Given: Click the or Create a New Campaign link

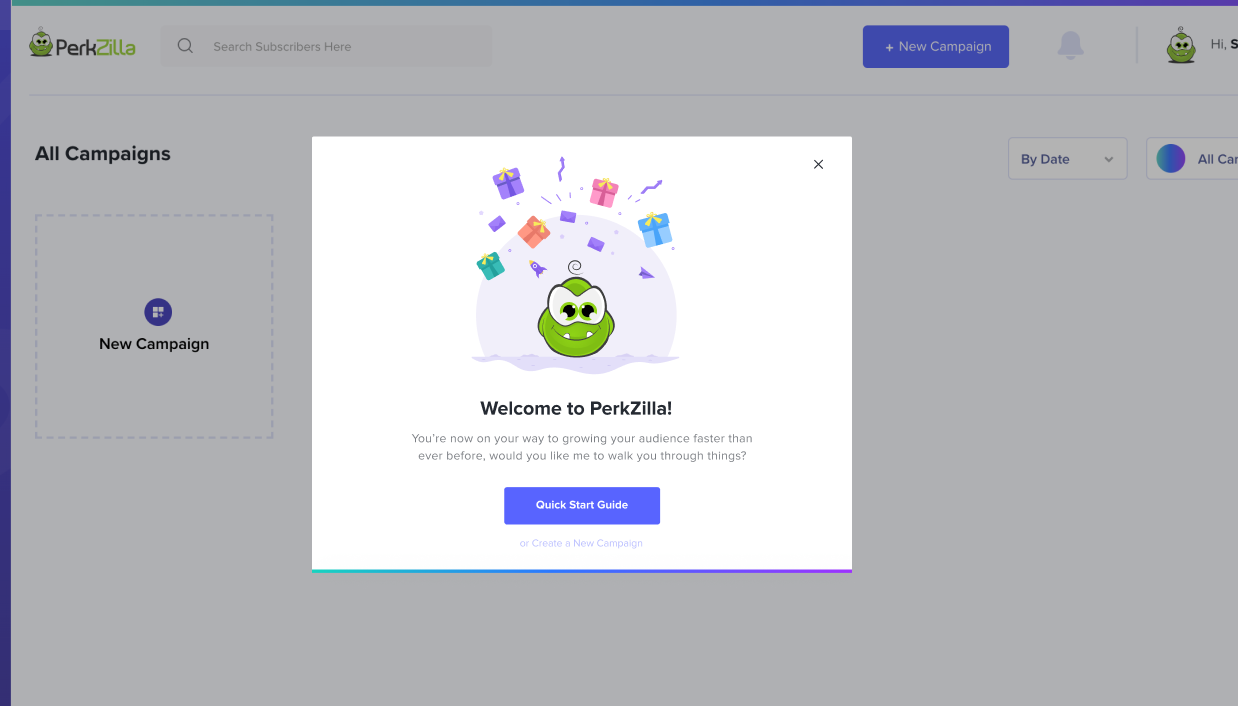Looking at the screenshot, I should click(581, 543).
